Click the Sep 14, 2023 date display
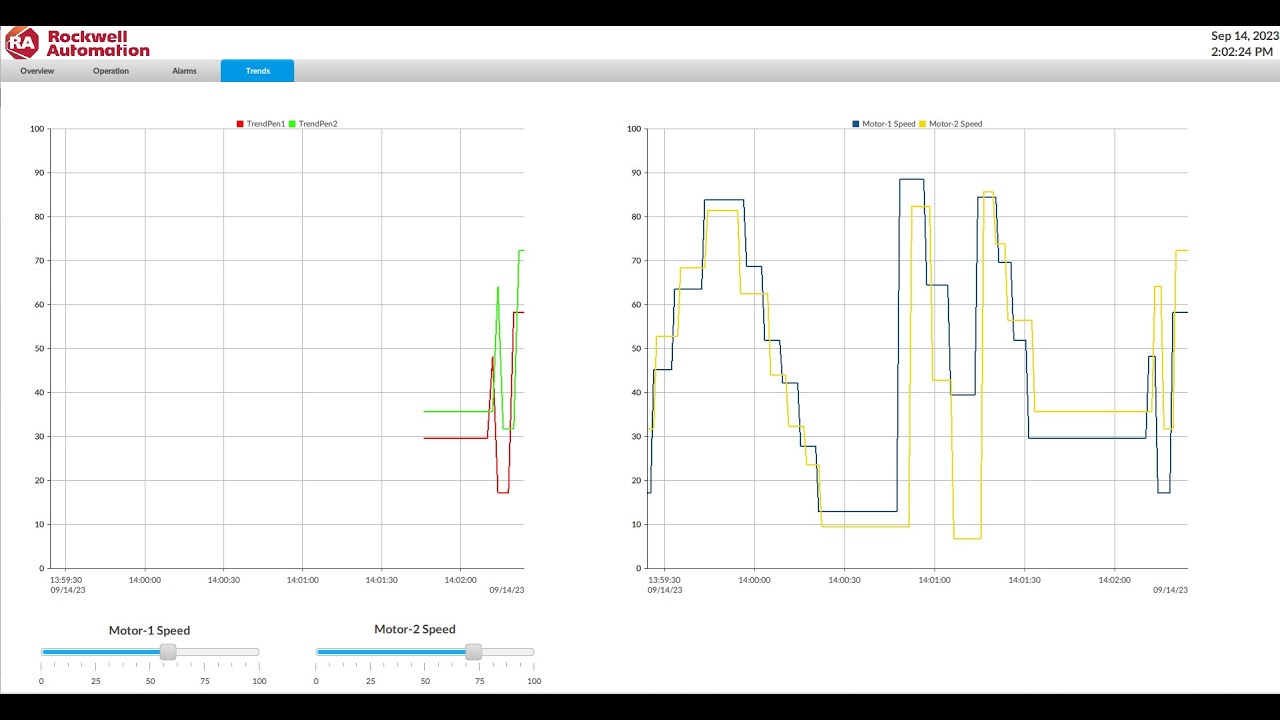 pyautogui.click(x=1245, y=36)
